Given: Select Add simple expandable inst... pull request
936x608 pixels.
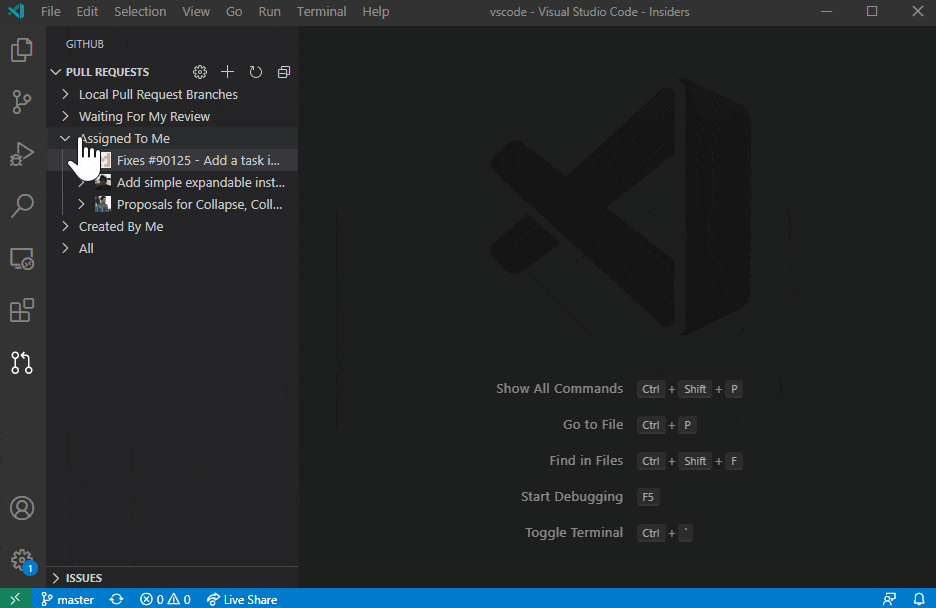Looking at the screenshot, I should coord(172,183).
